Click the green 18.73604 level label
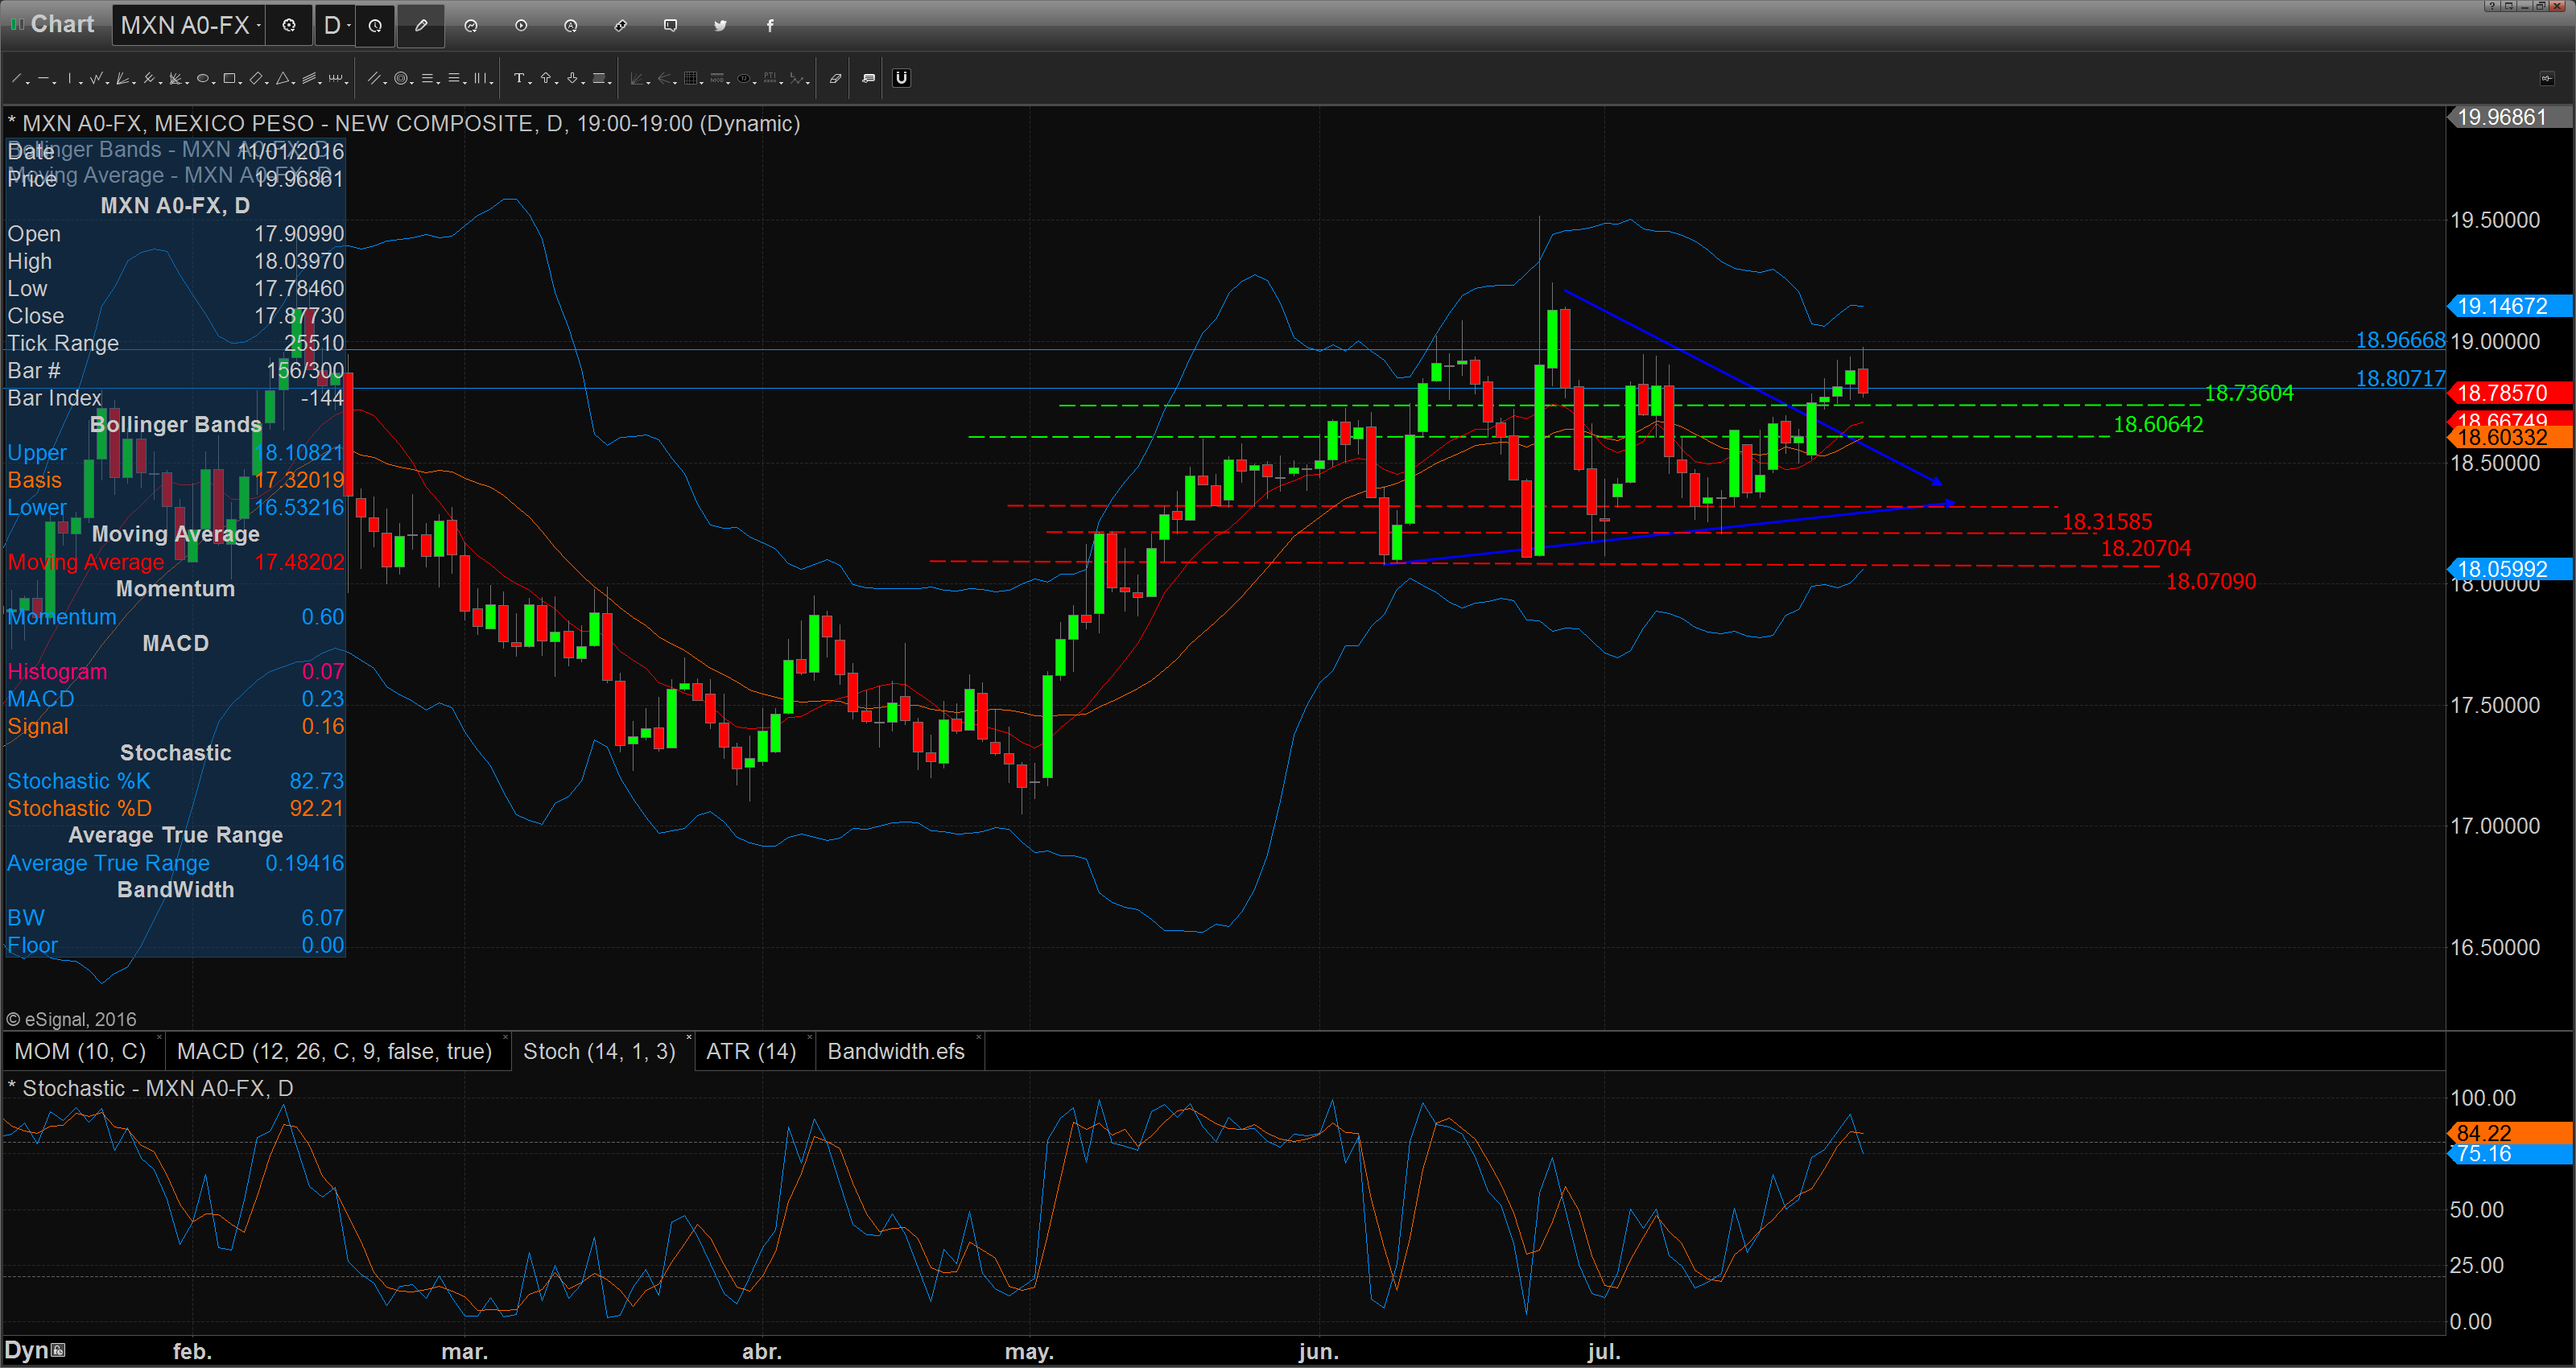This screenshot has width=2576, height=1368. coord(2249,393)
